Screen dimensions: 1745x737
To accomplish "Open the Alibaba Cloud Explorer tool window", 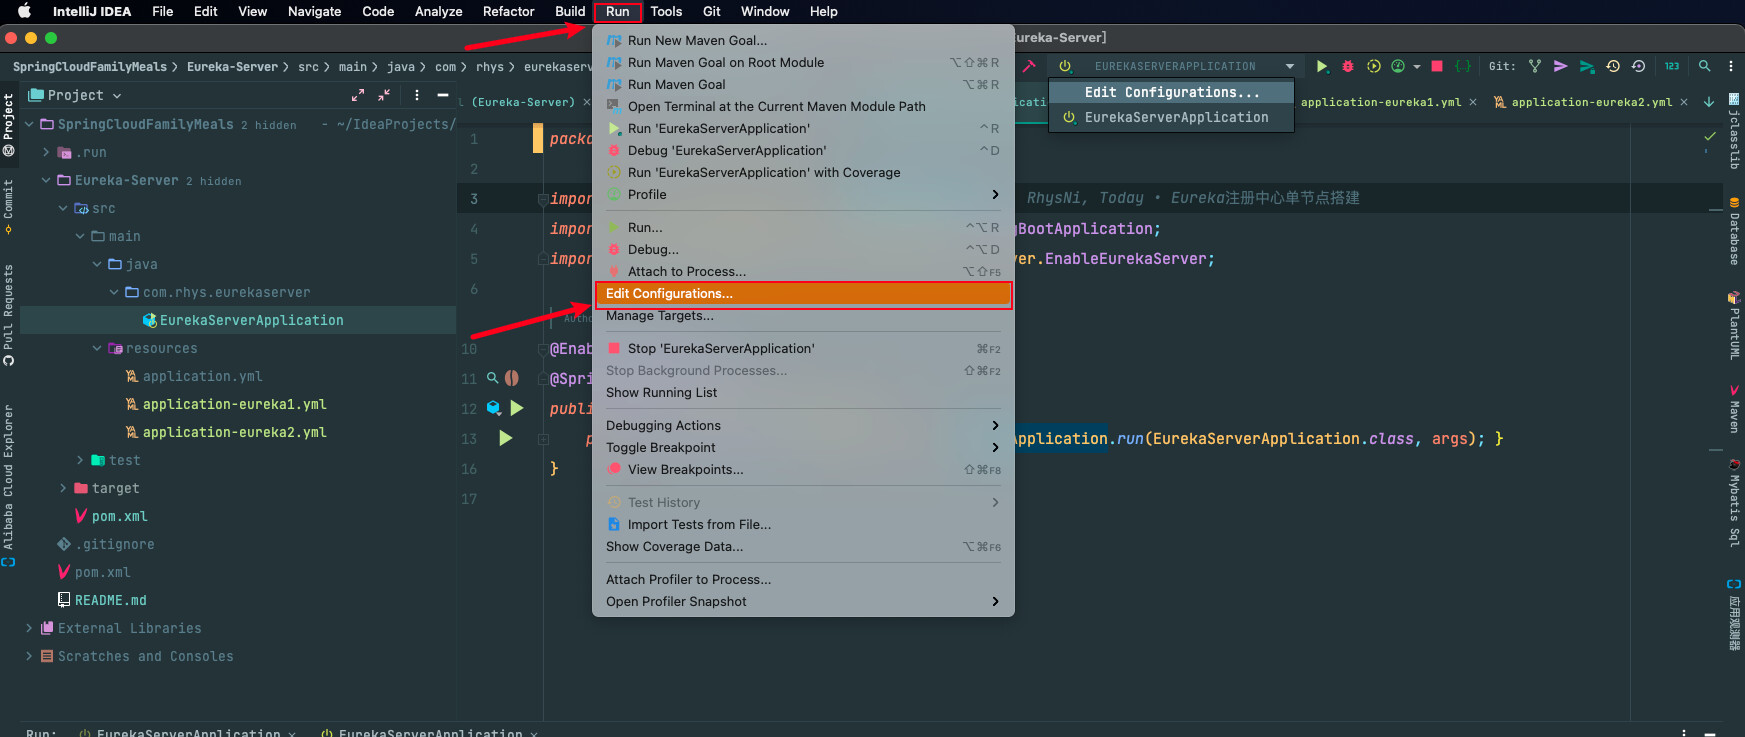I will [x=8, y=485].
